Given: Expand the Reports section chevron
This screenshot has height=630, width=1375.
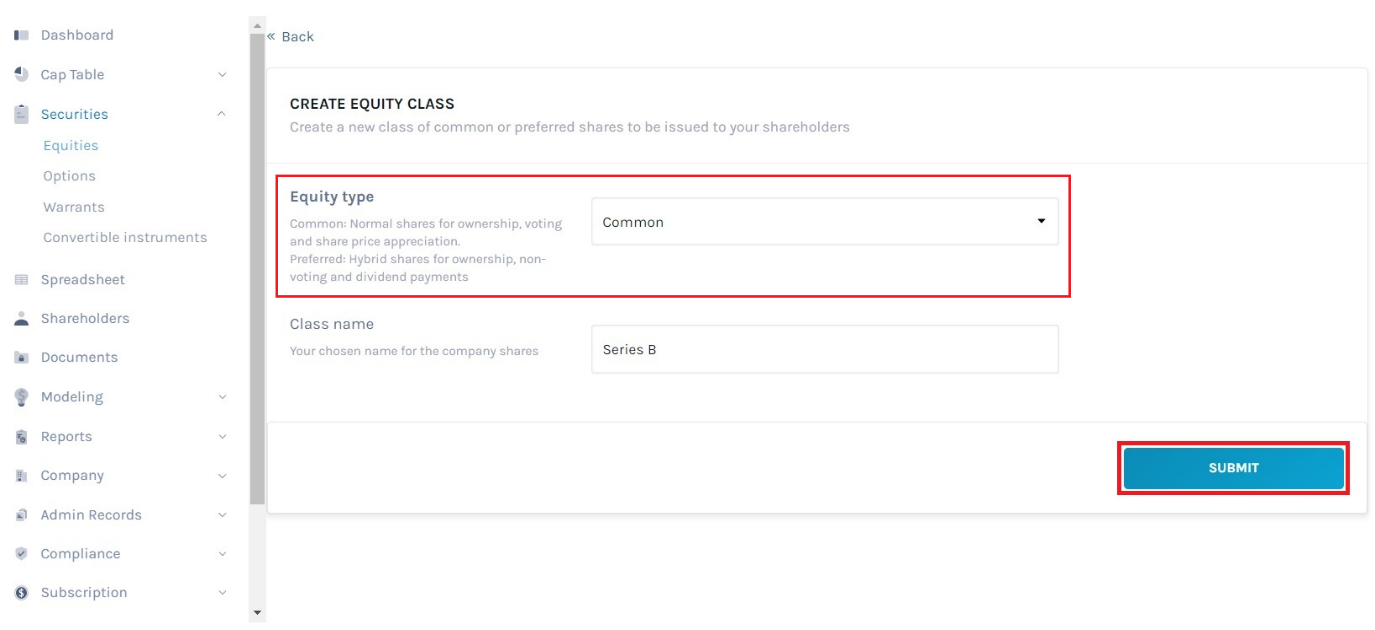Looking at the screenshot, I should [x=222, y=437].
